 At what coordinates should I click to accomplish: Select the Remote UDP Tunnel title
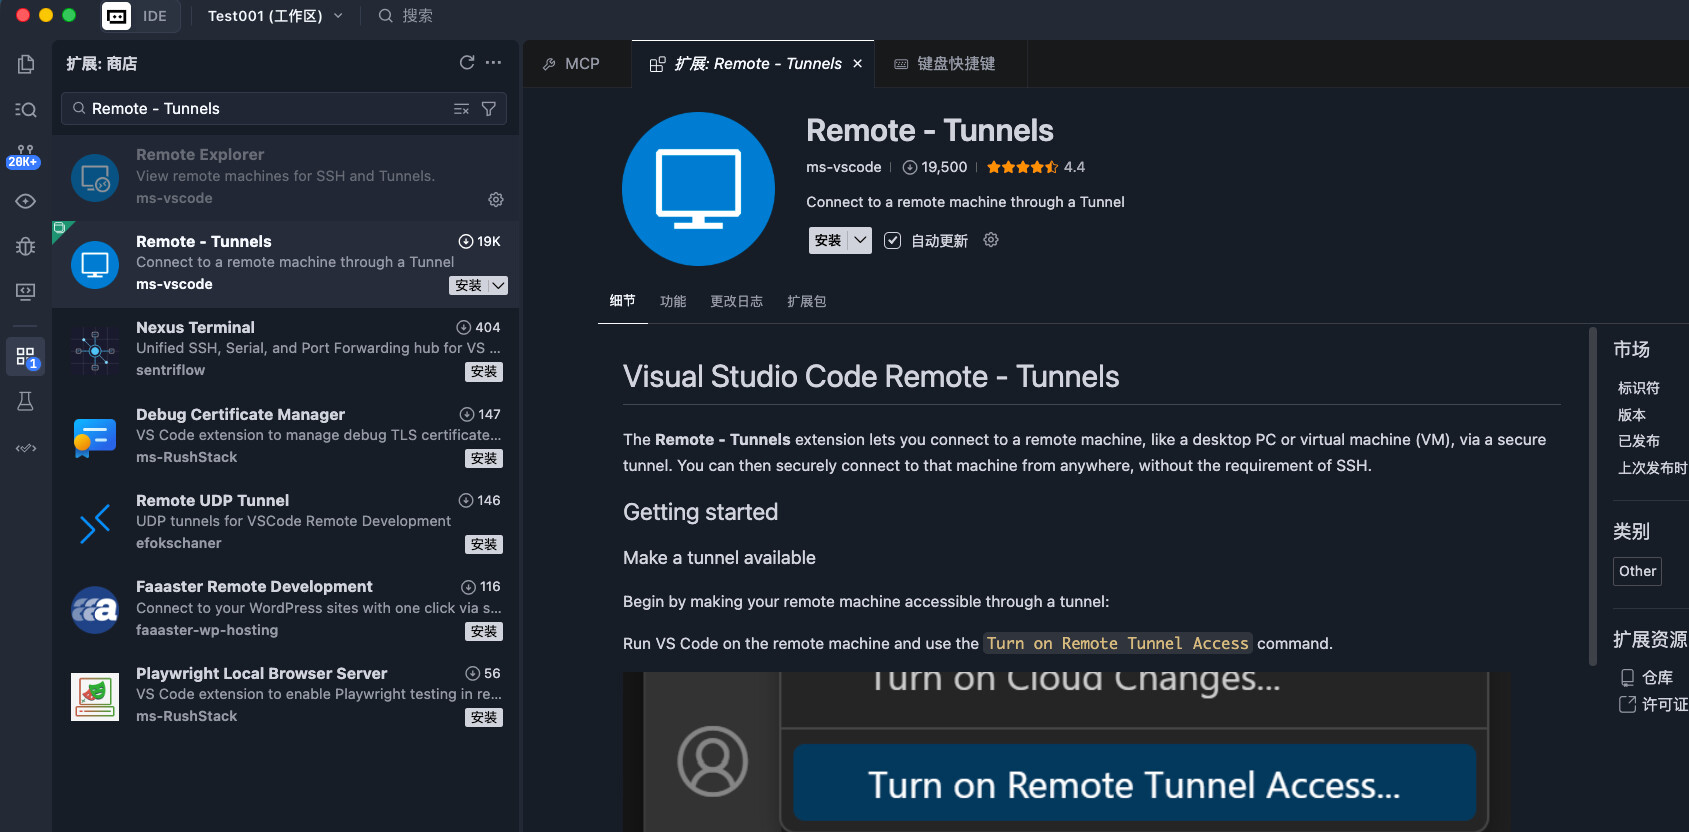tap(212, 500)
